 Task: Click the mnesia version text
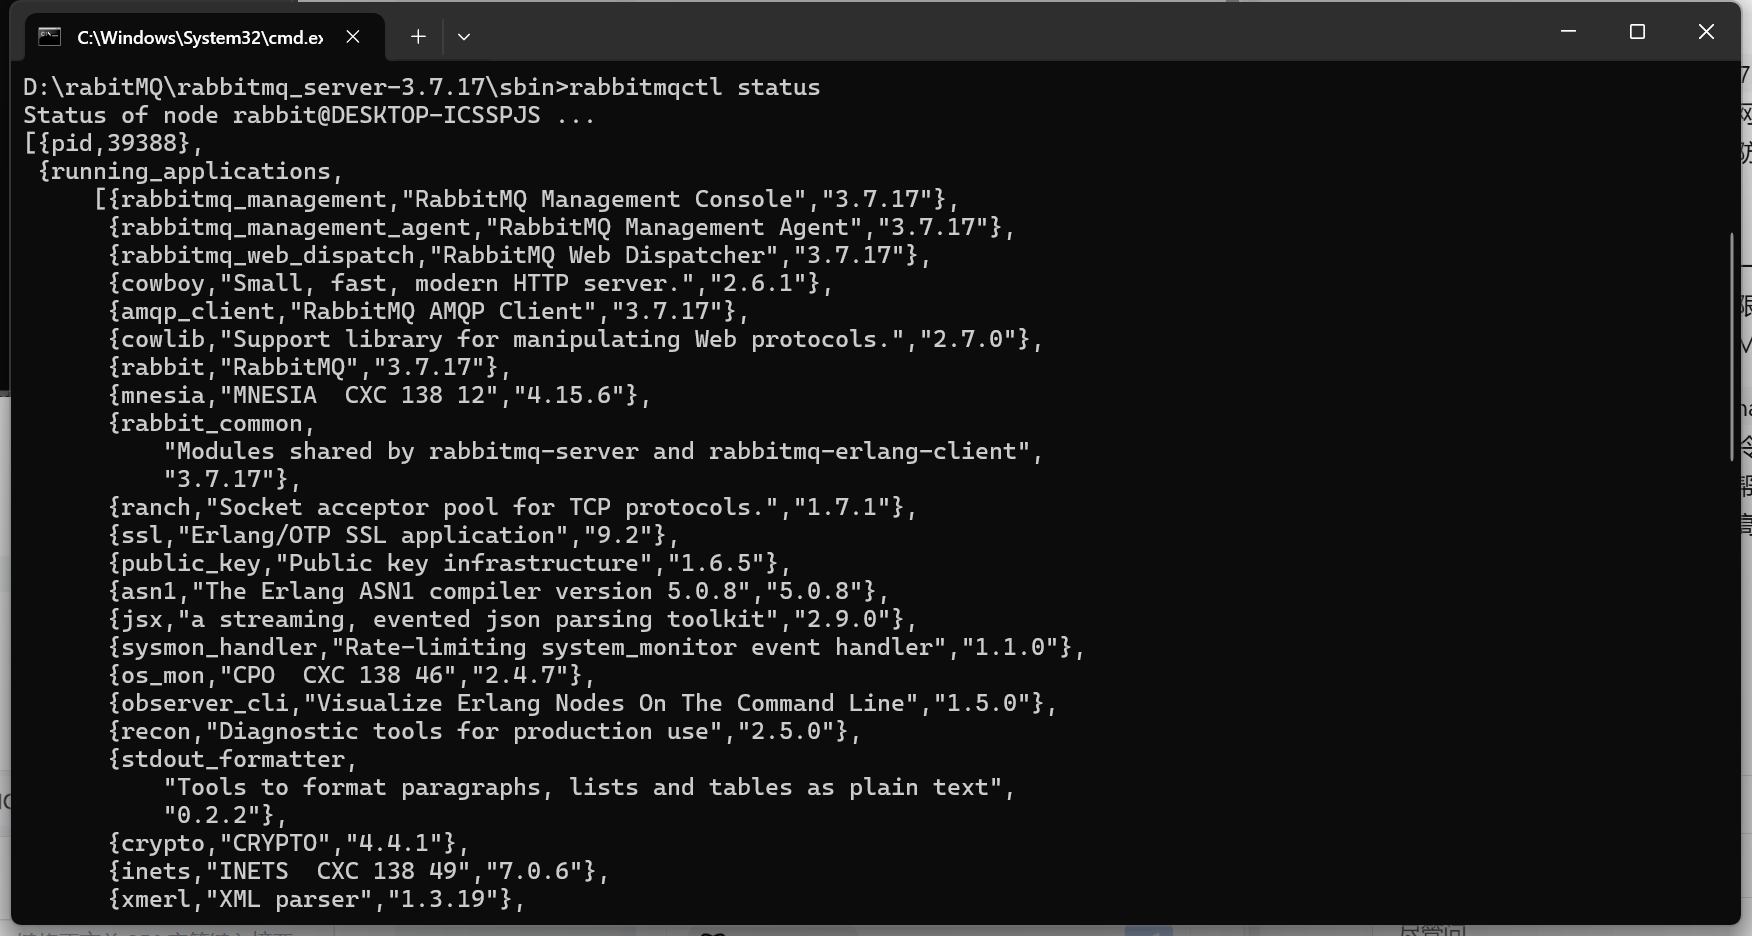[378, 395]
